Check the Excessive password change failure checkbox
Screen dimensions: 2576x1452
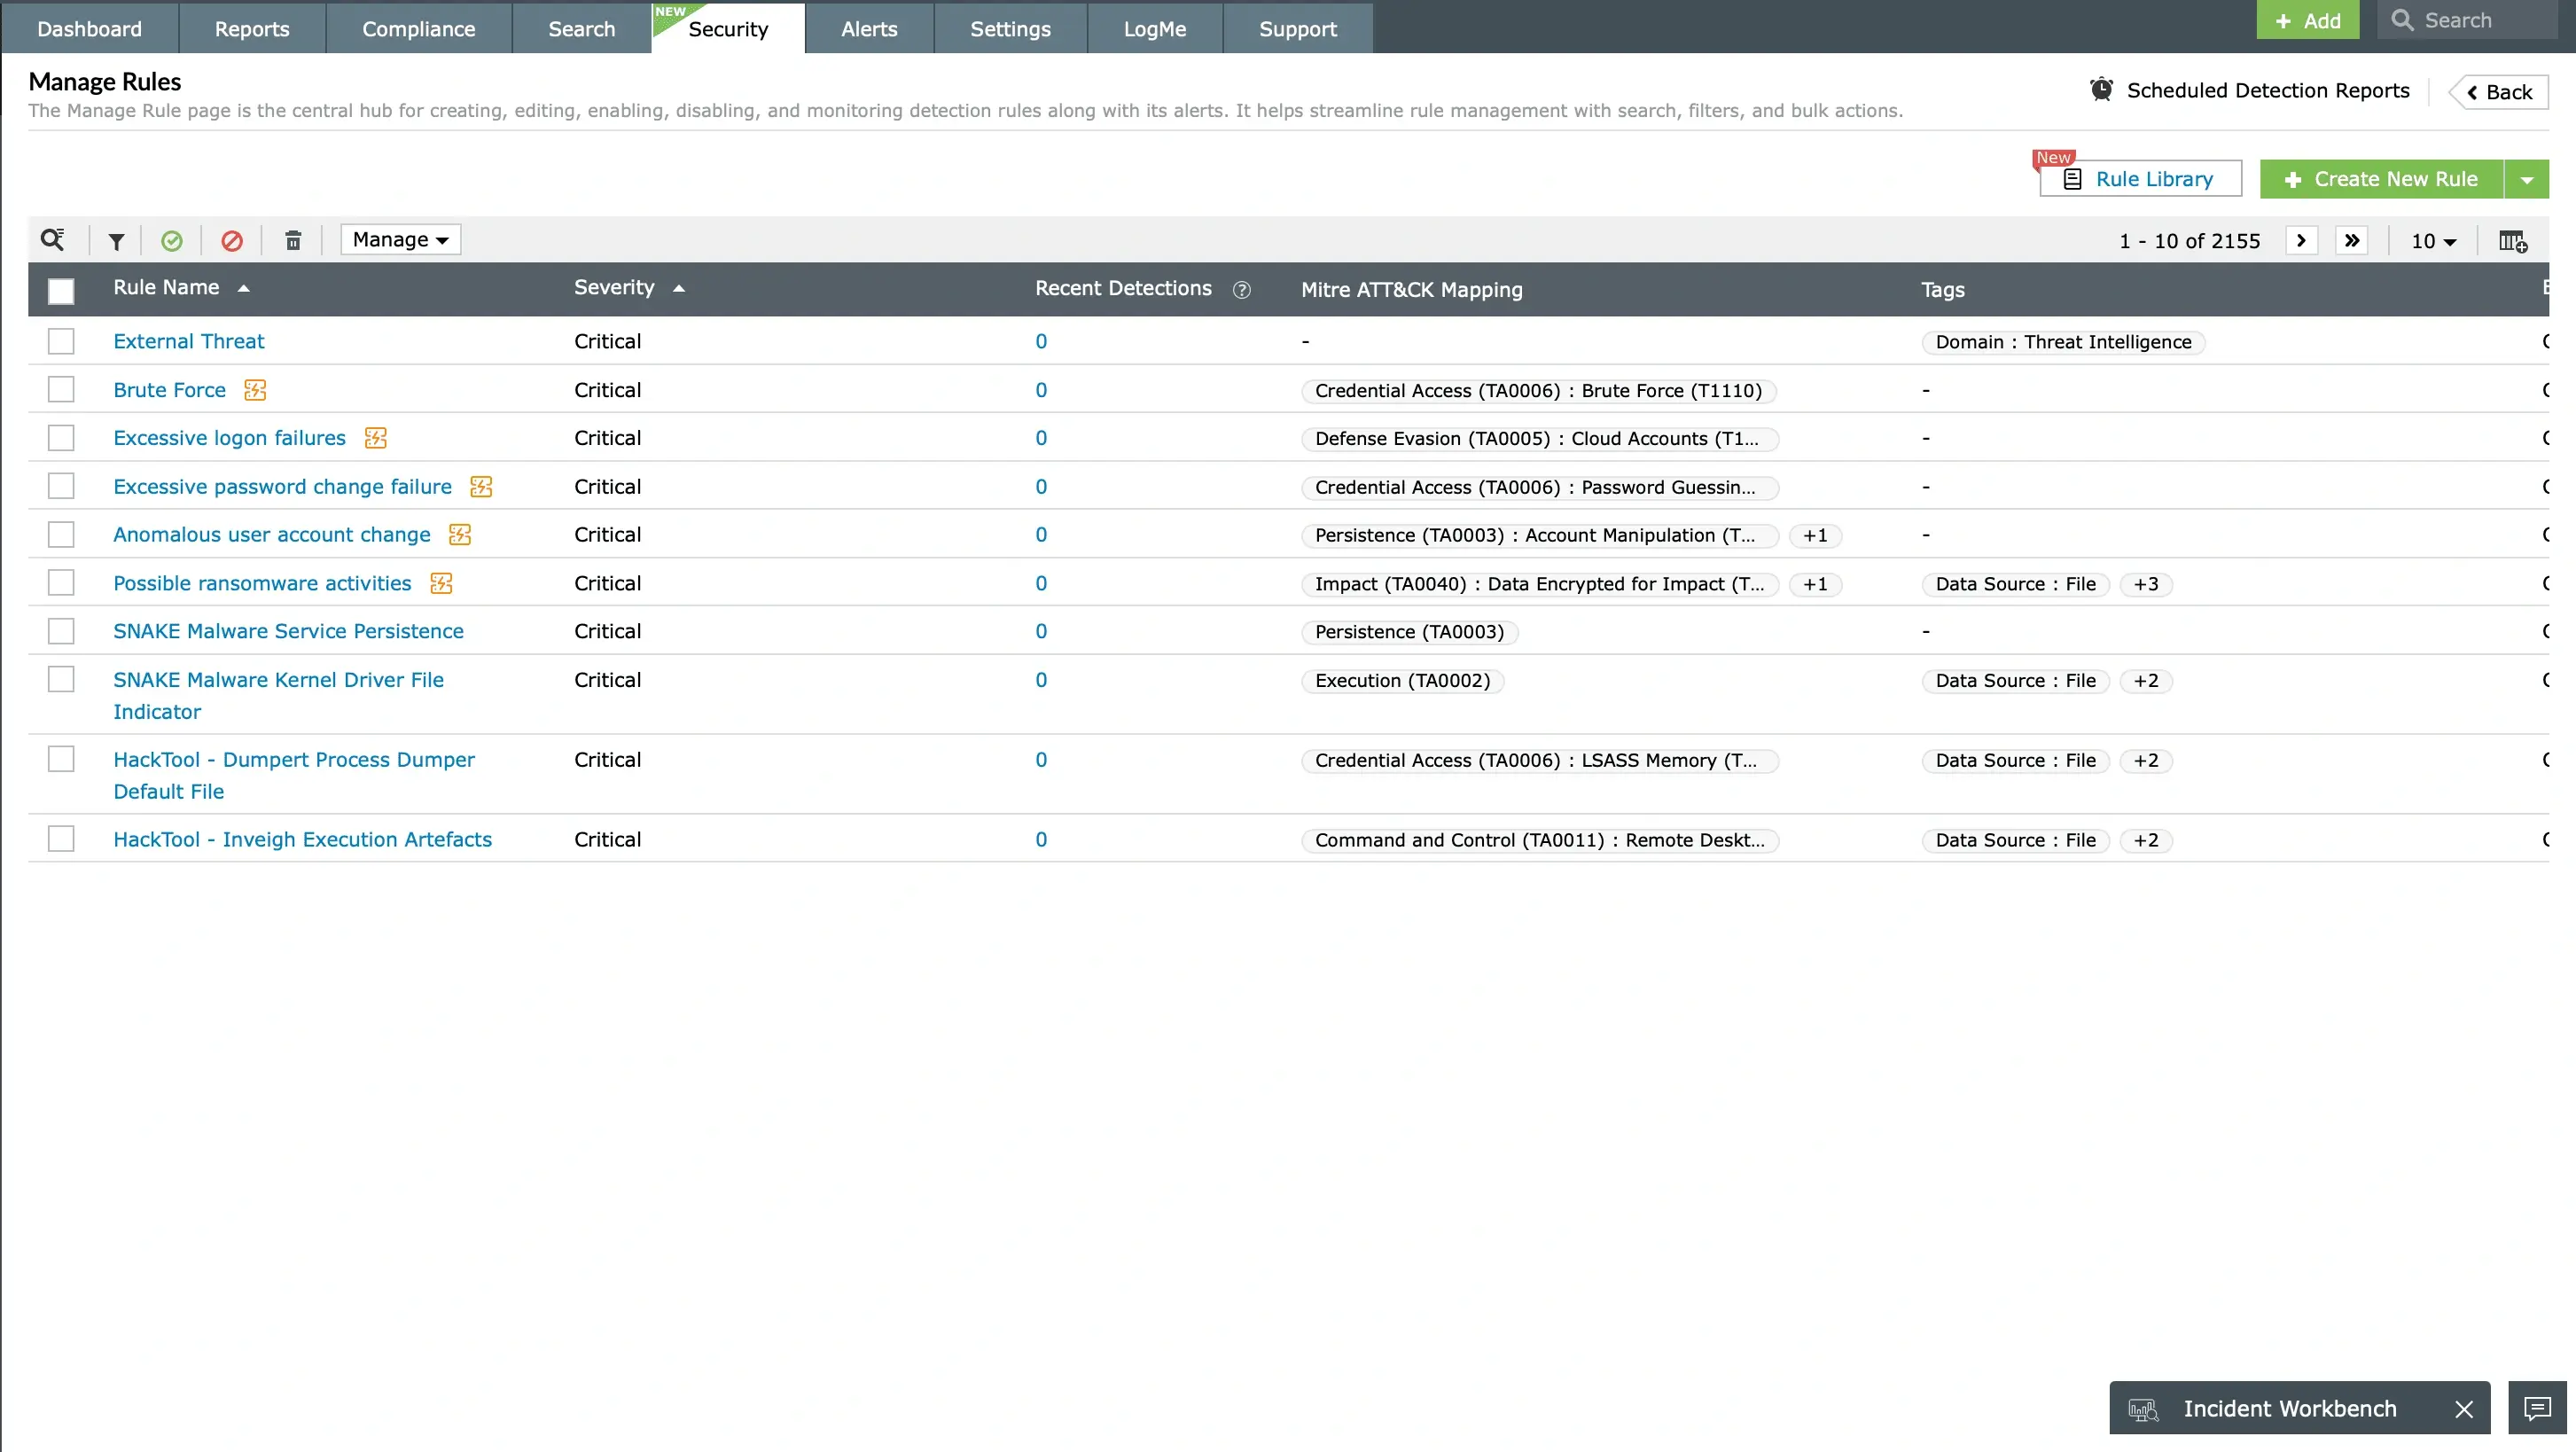click(x=61, y=486)
